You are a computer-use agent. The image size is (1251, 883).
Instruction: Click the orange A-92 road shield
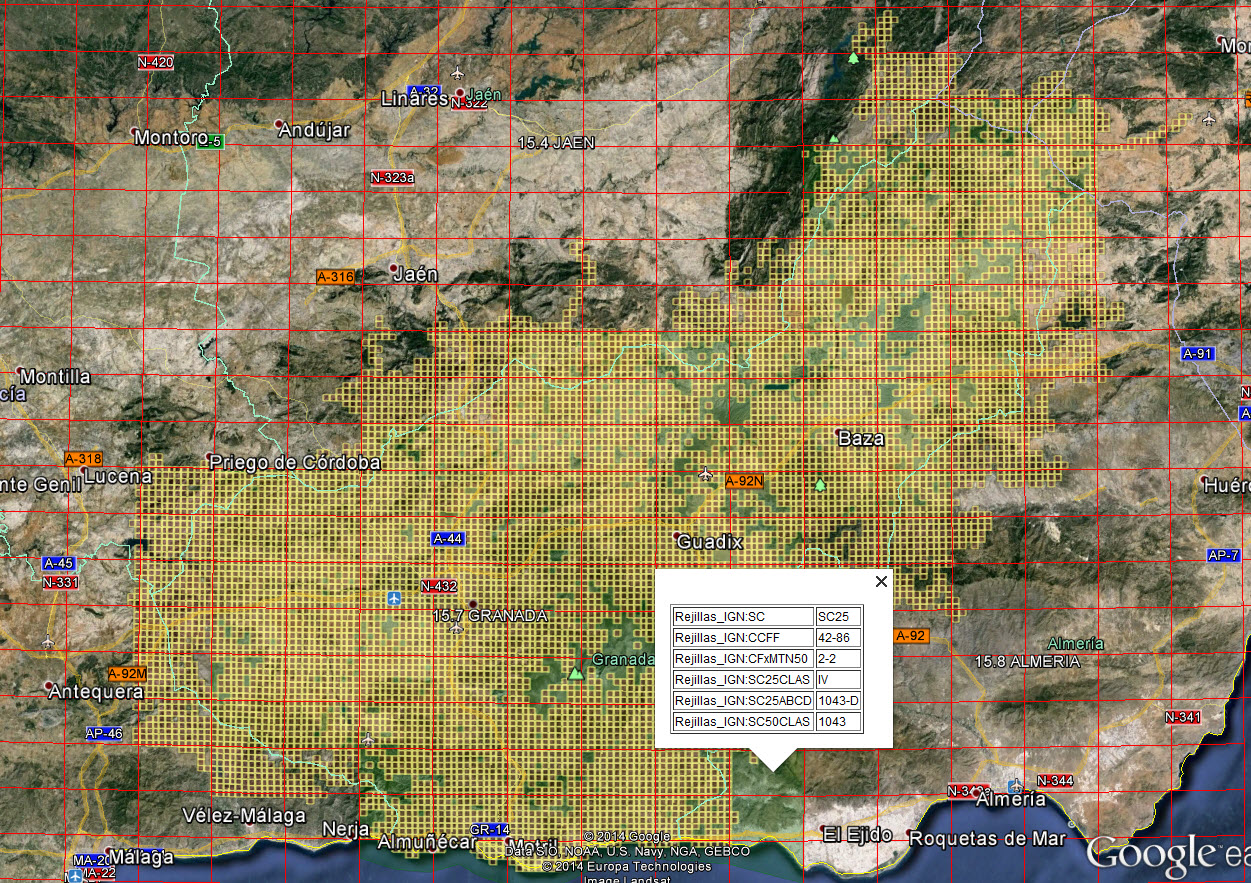(x=911, y=635)
